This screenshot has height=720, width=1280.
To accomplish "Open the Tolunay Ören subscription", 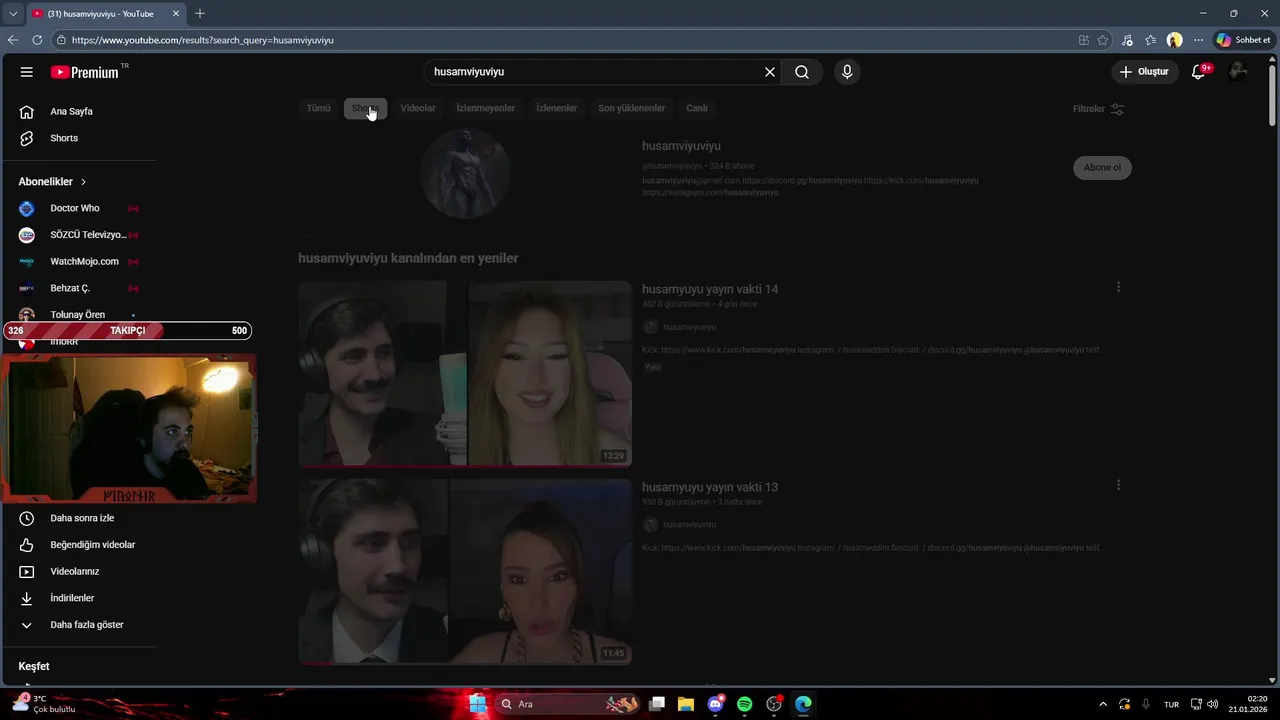I will coord(78,314).
